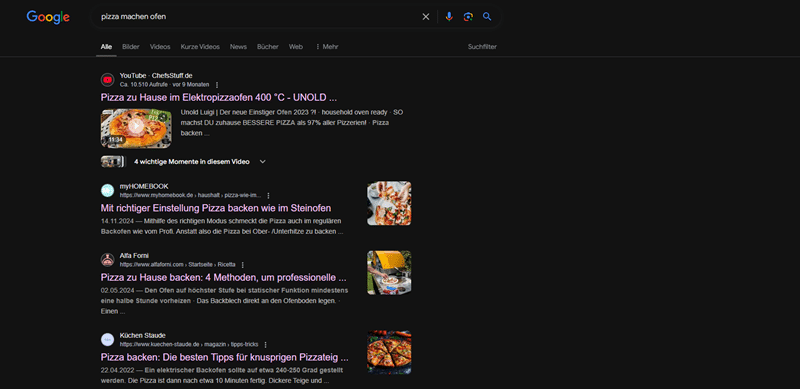The image size is (800, 389).
Task: Click the '22.04.2022' date snippet
Action: coord(117,370)
